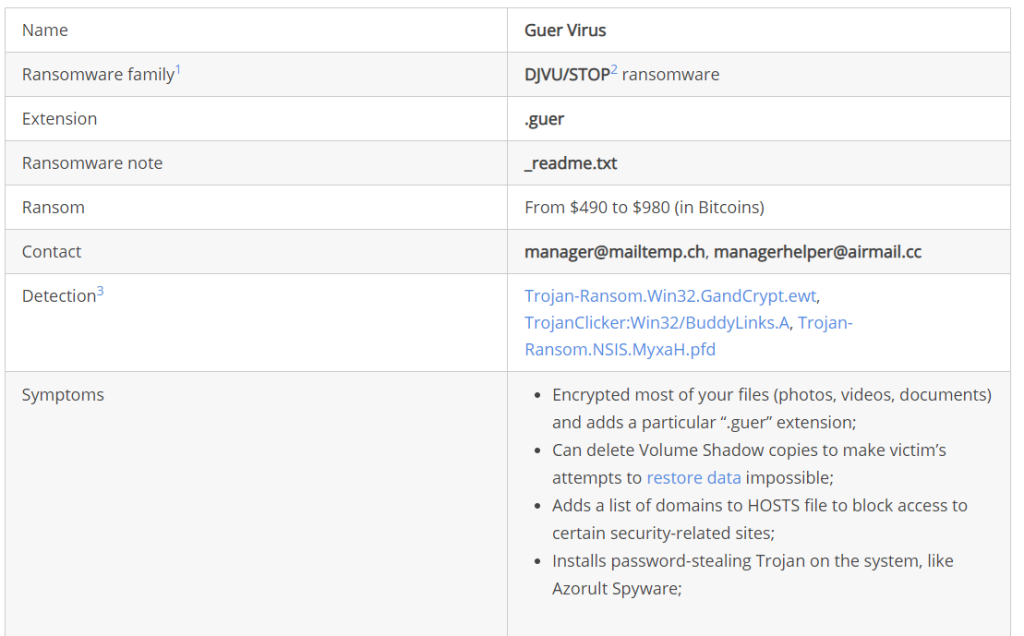Open footnote 1 beside Ransomware family
Viewport: 1024px width, 636px height.
coord(178,69)
